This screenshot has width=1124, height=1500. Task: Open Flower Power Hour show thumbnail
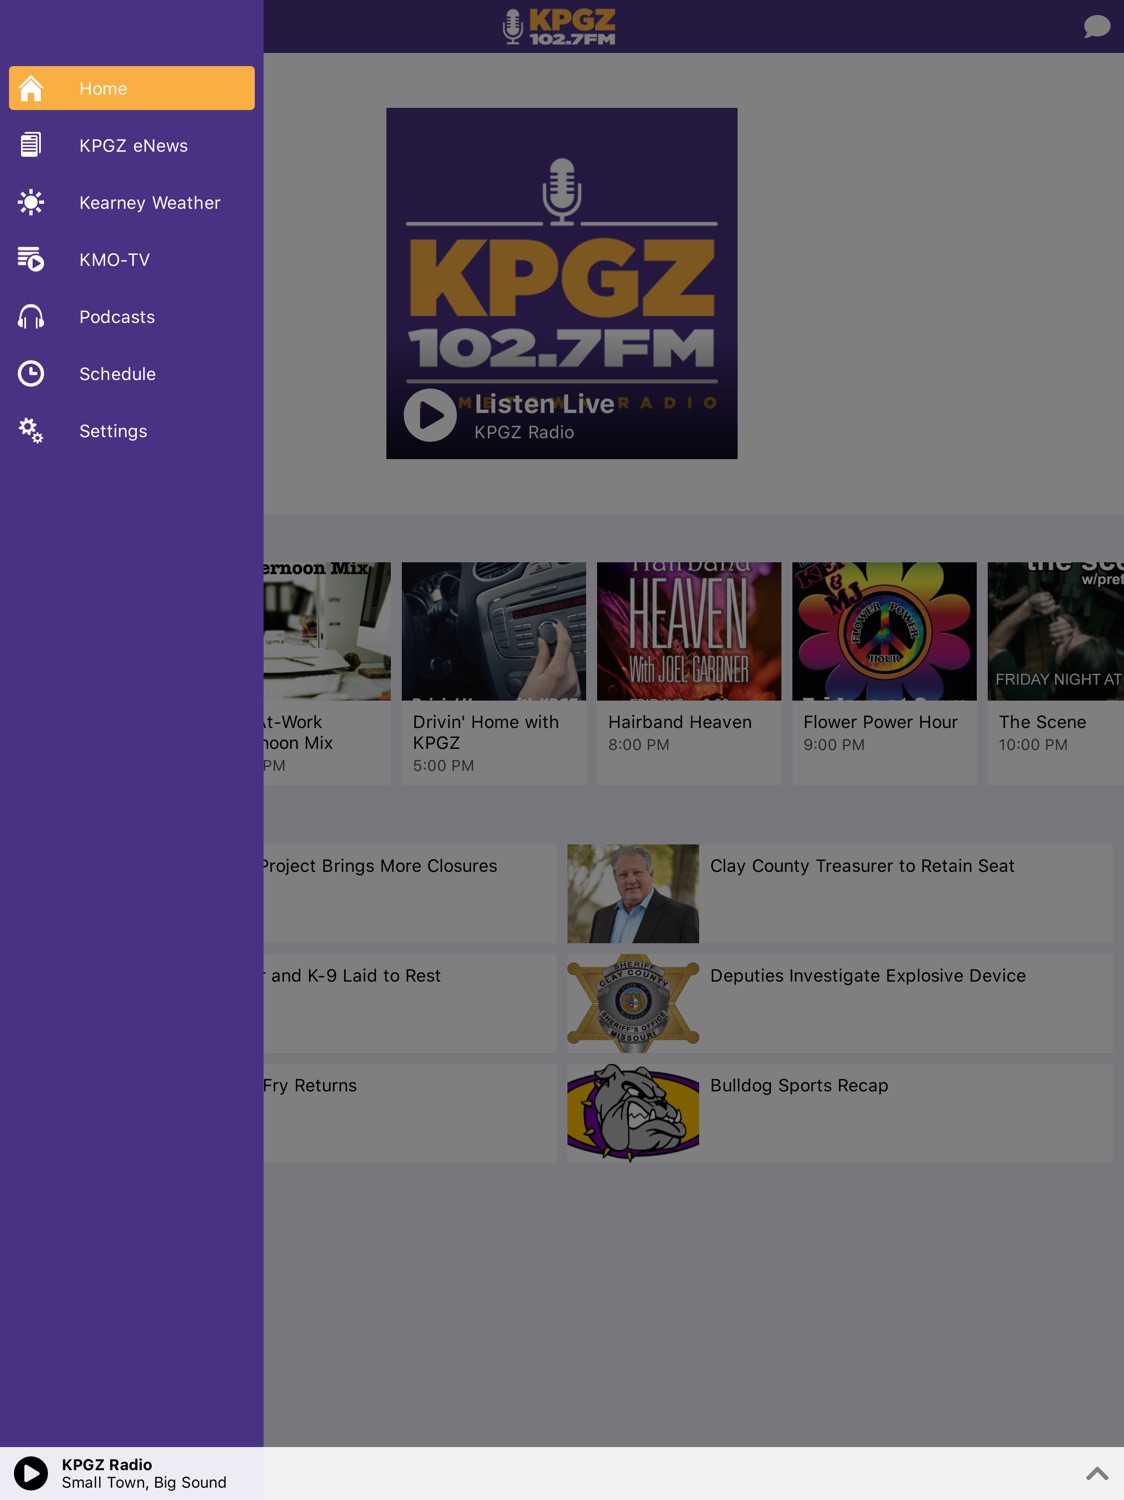click(x=884, y=631)
